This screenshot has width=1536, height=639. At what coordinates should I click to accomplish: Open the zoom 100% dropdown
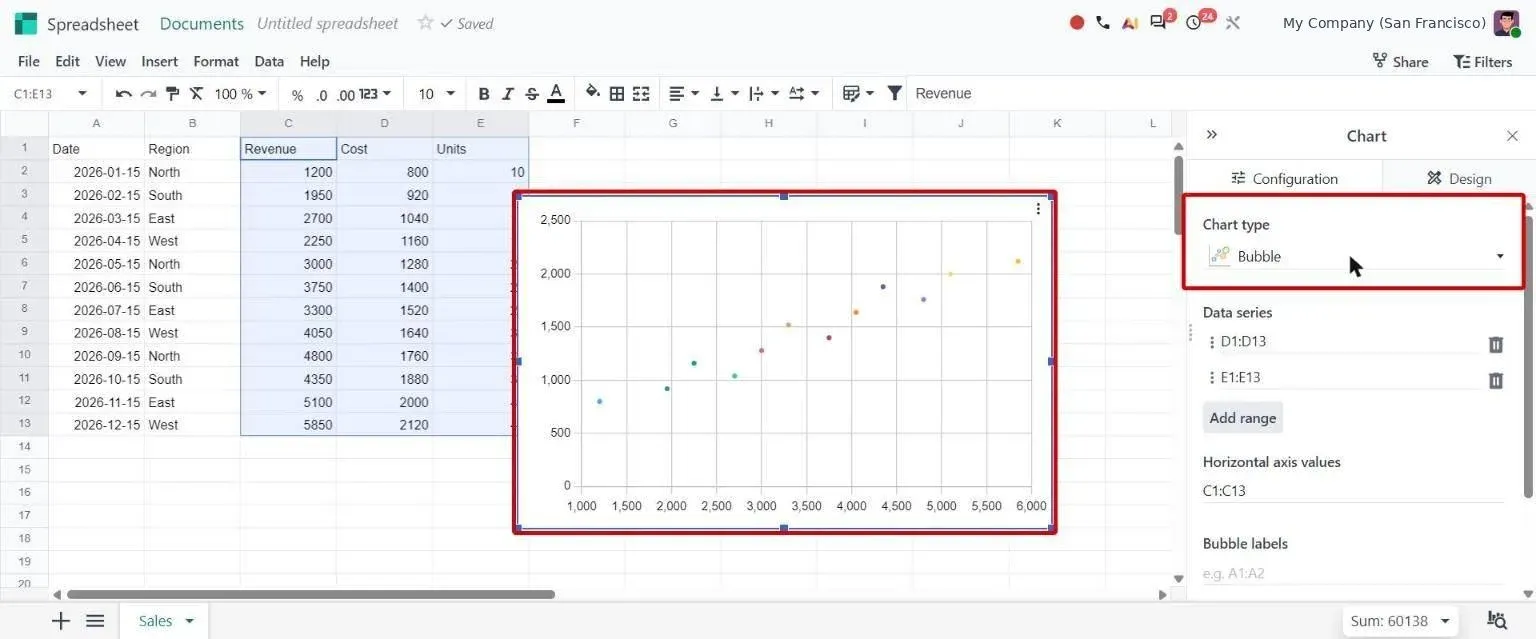(x=241, y=94)
